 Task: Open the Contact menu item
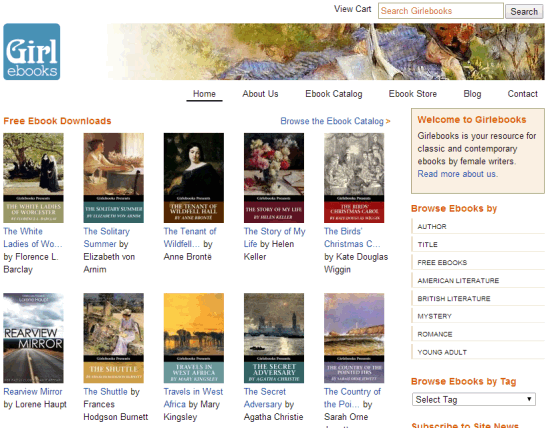522,94
